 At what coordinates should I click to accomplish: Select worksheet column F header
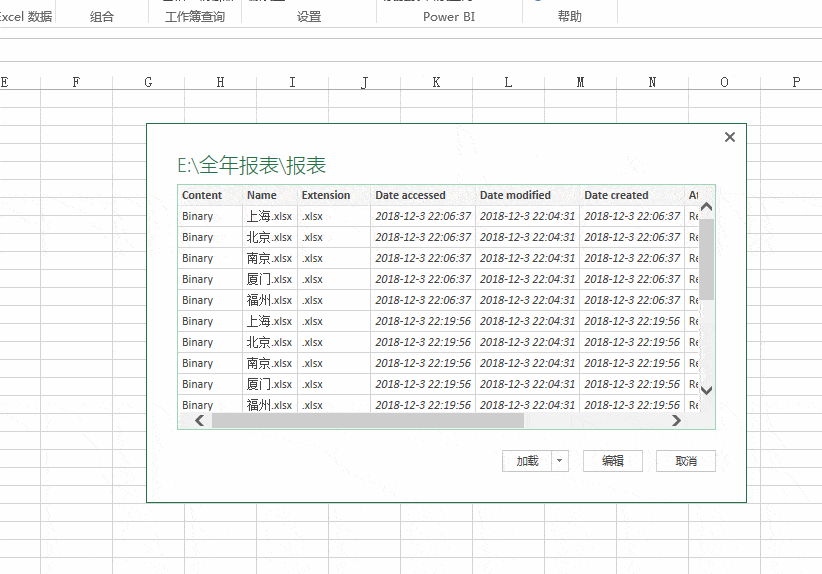[x=77, y=82]
